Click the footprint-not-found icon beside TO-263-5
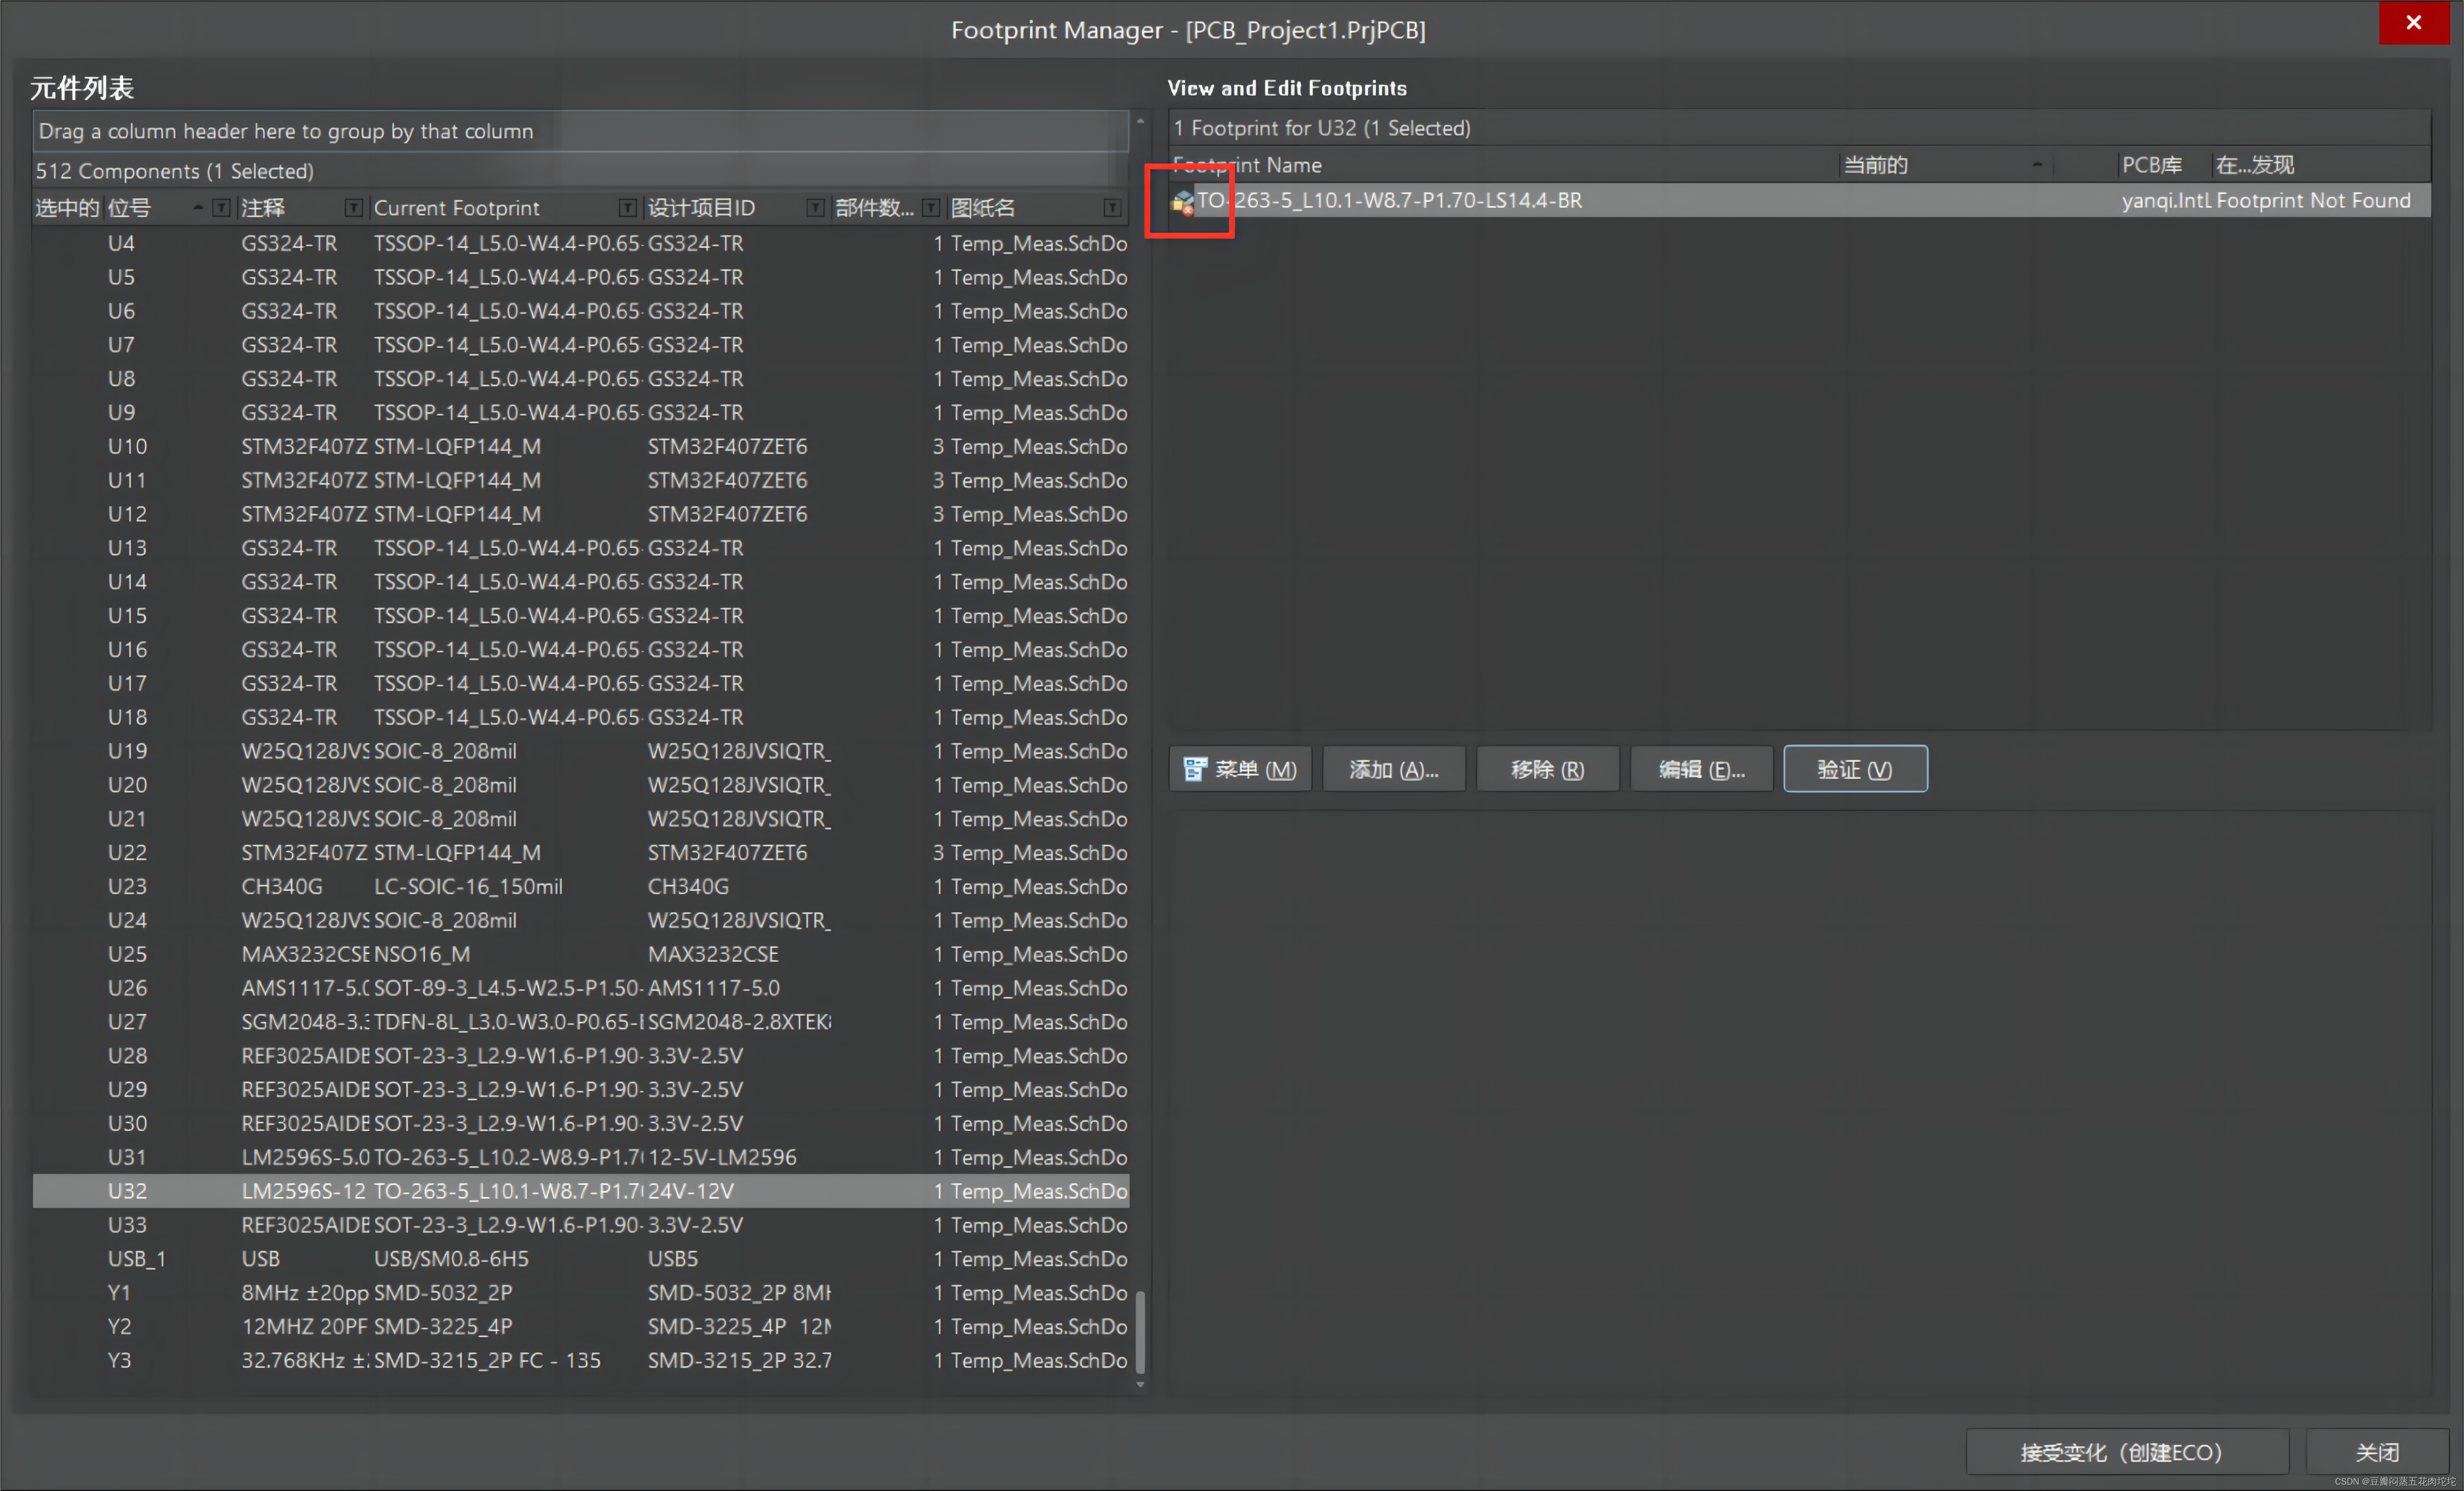Image resolution: width=2464 pixels, height=1491 pixels. click(1183, 202)
